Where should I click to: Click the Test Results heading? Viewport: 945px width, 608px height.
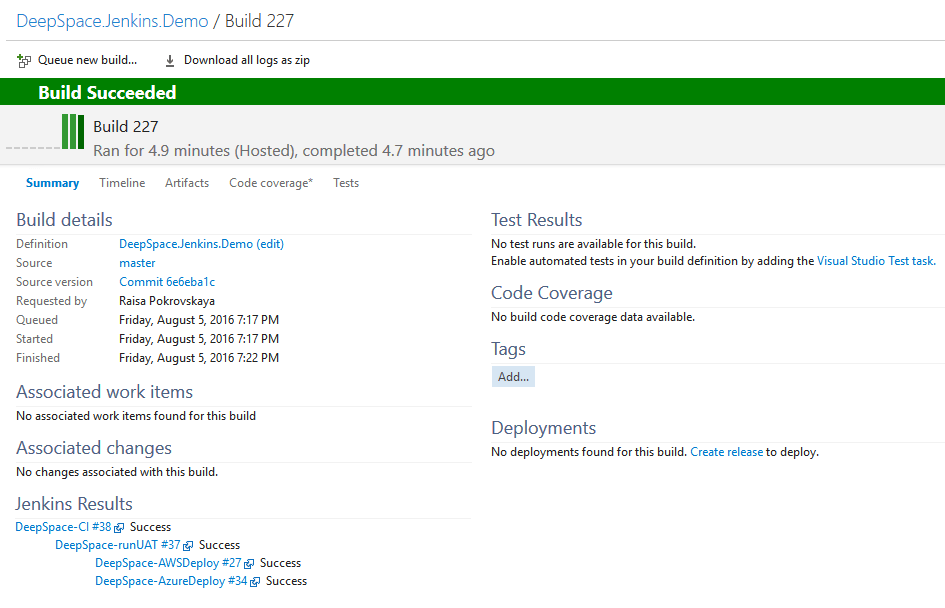coord(536,220)
